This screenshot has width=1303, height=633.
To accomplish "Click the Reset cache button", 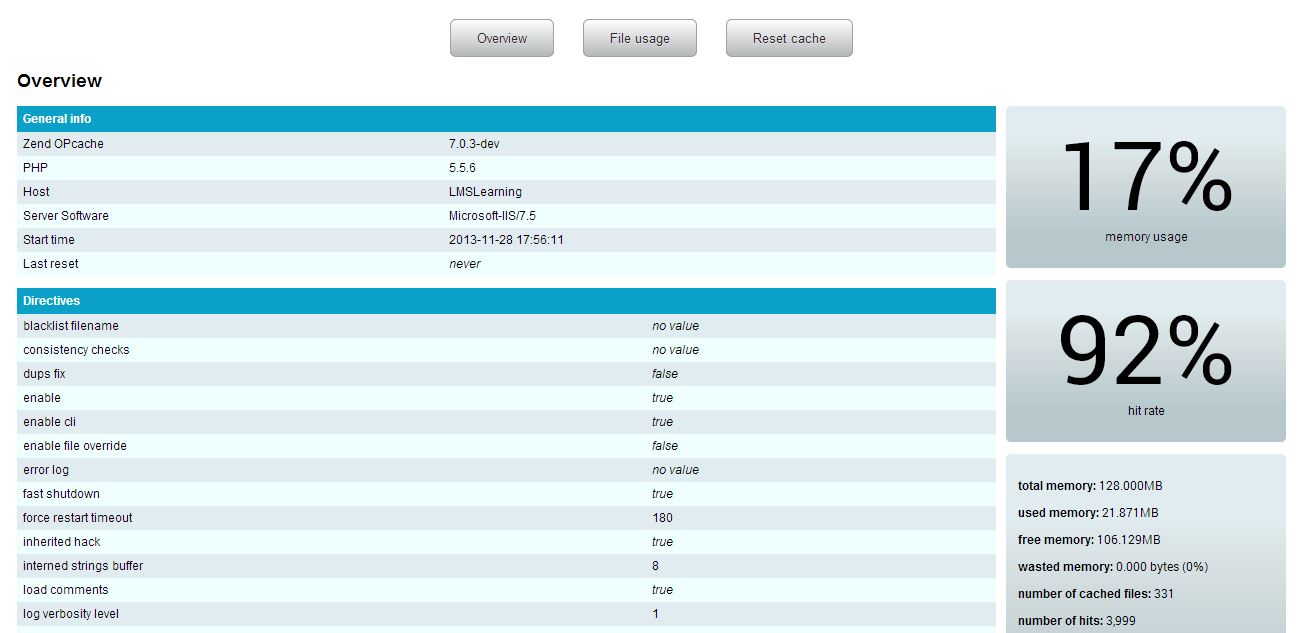I will [789, 38].
